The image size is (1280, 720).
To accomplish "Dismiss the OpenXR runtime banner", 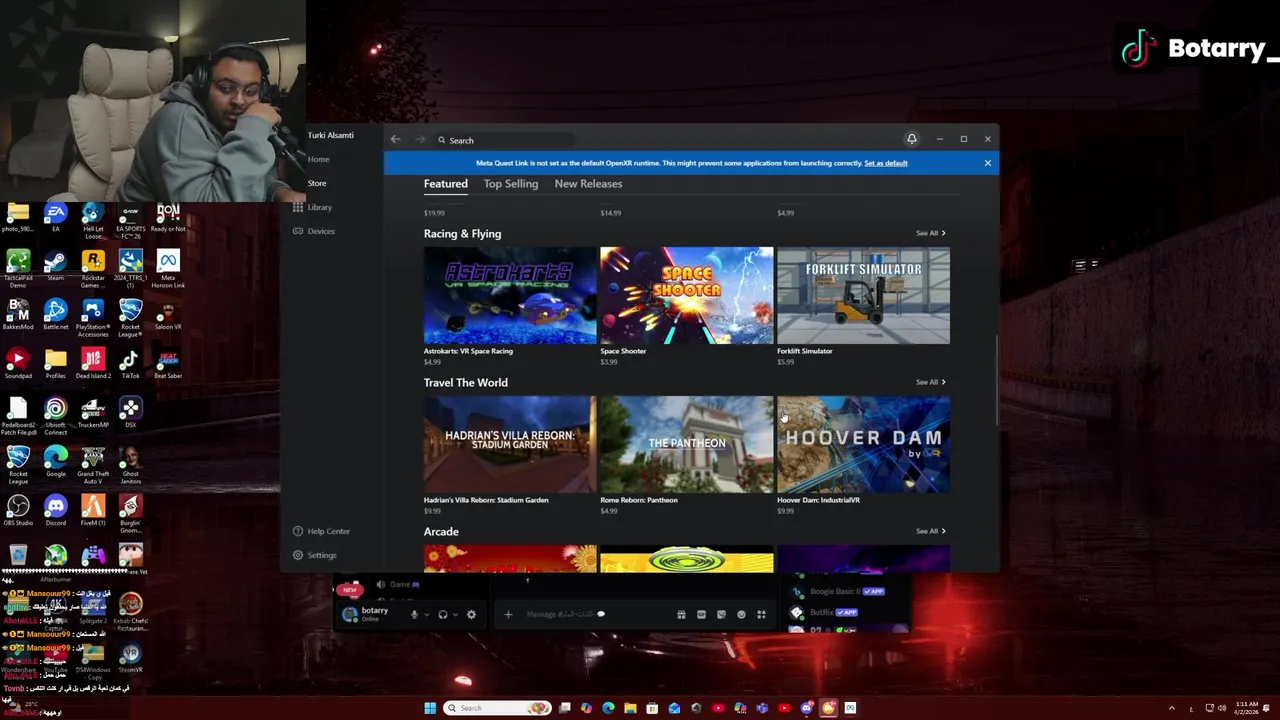I will (x=988, y=163).
